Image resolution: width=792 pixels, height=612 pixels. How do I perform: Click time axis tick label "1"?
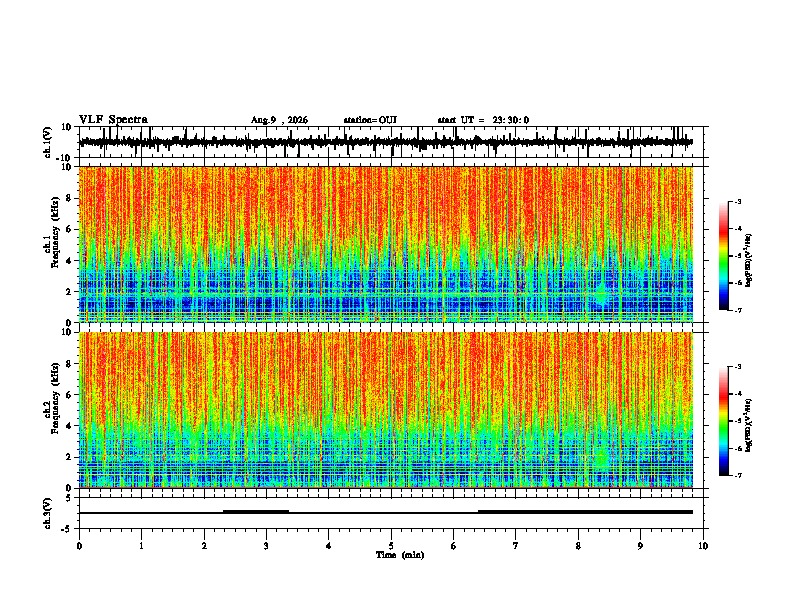point(141,546)
